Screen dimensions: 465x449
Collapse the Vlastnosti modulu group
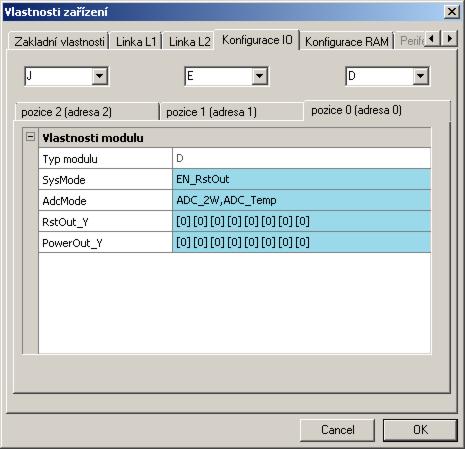pyautogui.click(x=30, y=137)
